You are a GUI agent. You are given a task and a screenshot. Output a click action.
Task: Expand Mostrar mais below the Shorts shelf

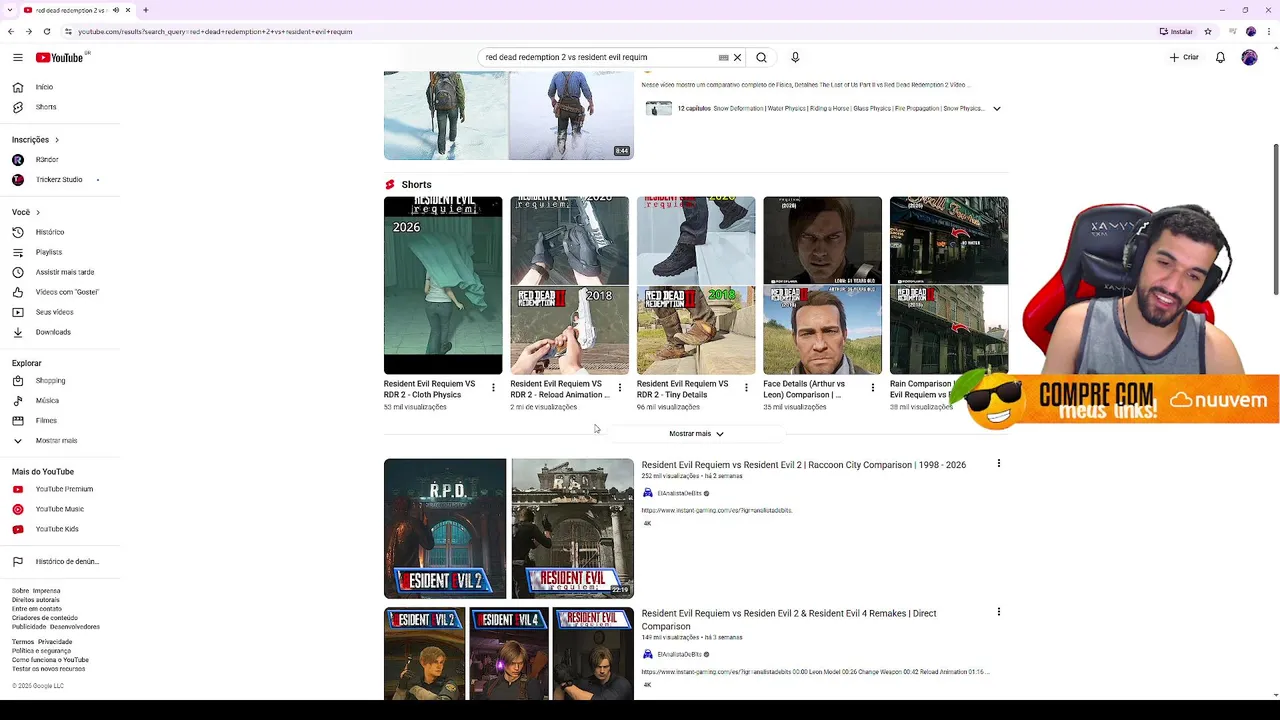click(697, 434)
